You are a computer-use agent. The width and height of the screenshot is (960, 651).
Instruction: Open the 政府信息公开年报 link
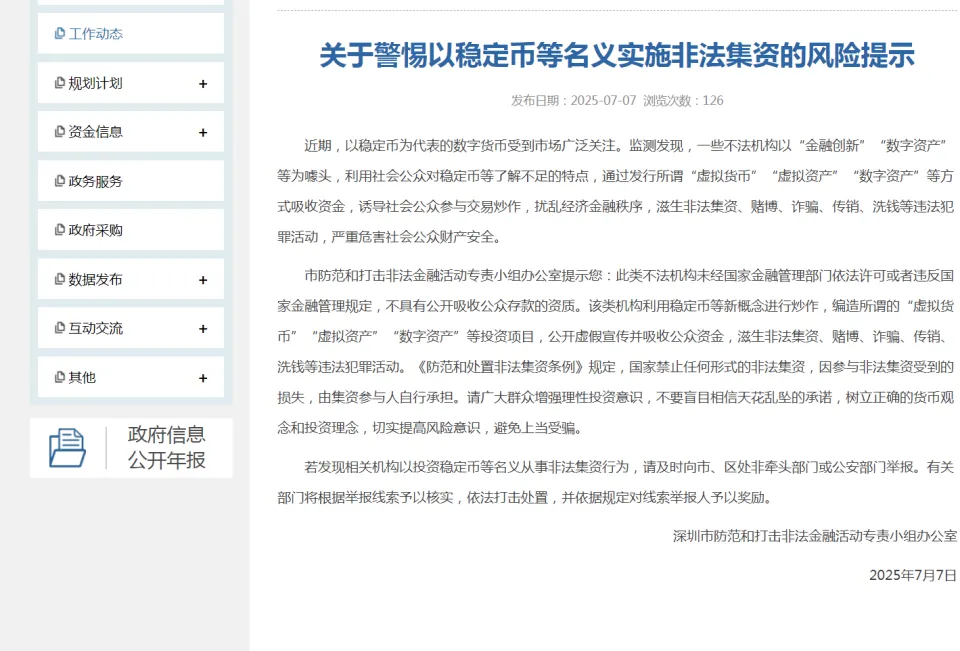point(131,448)
